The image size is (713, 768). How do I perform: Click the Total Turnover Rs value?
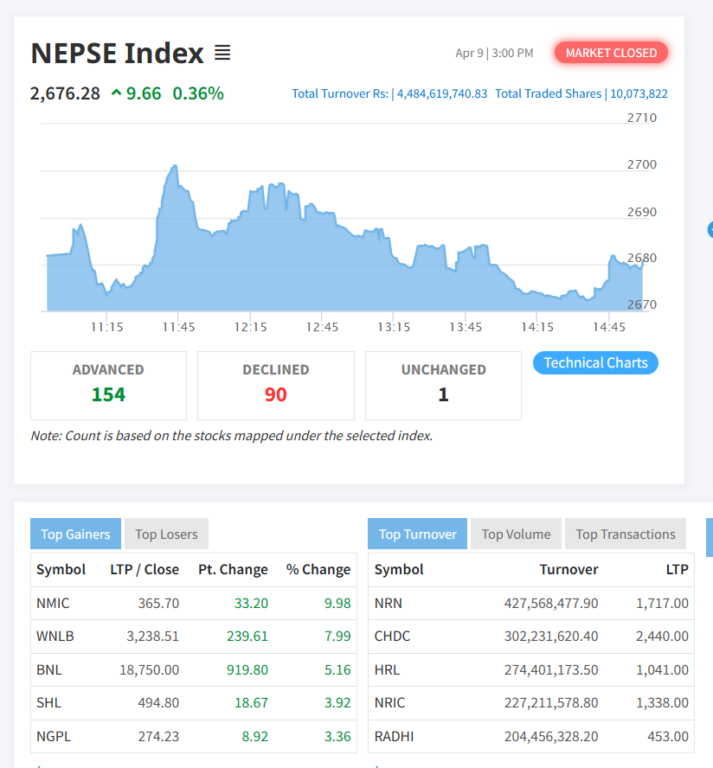tap(442, 94)
